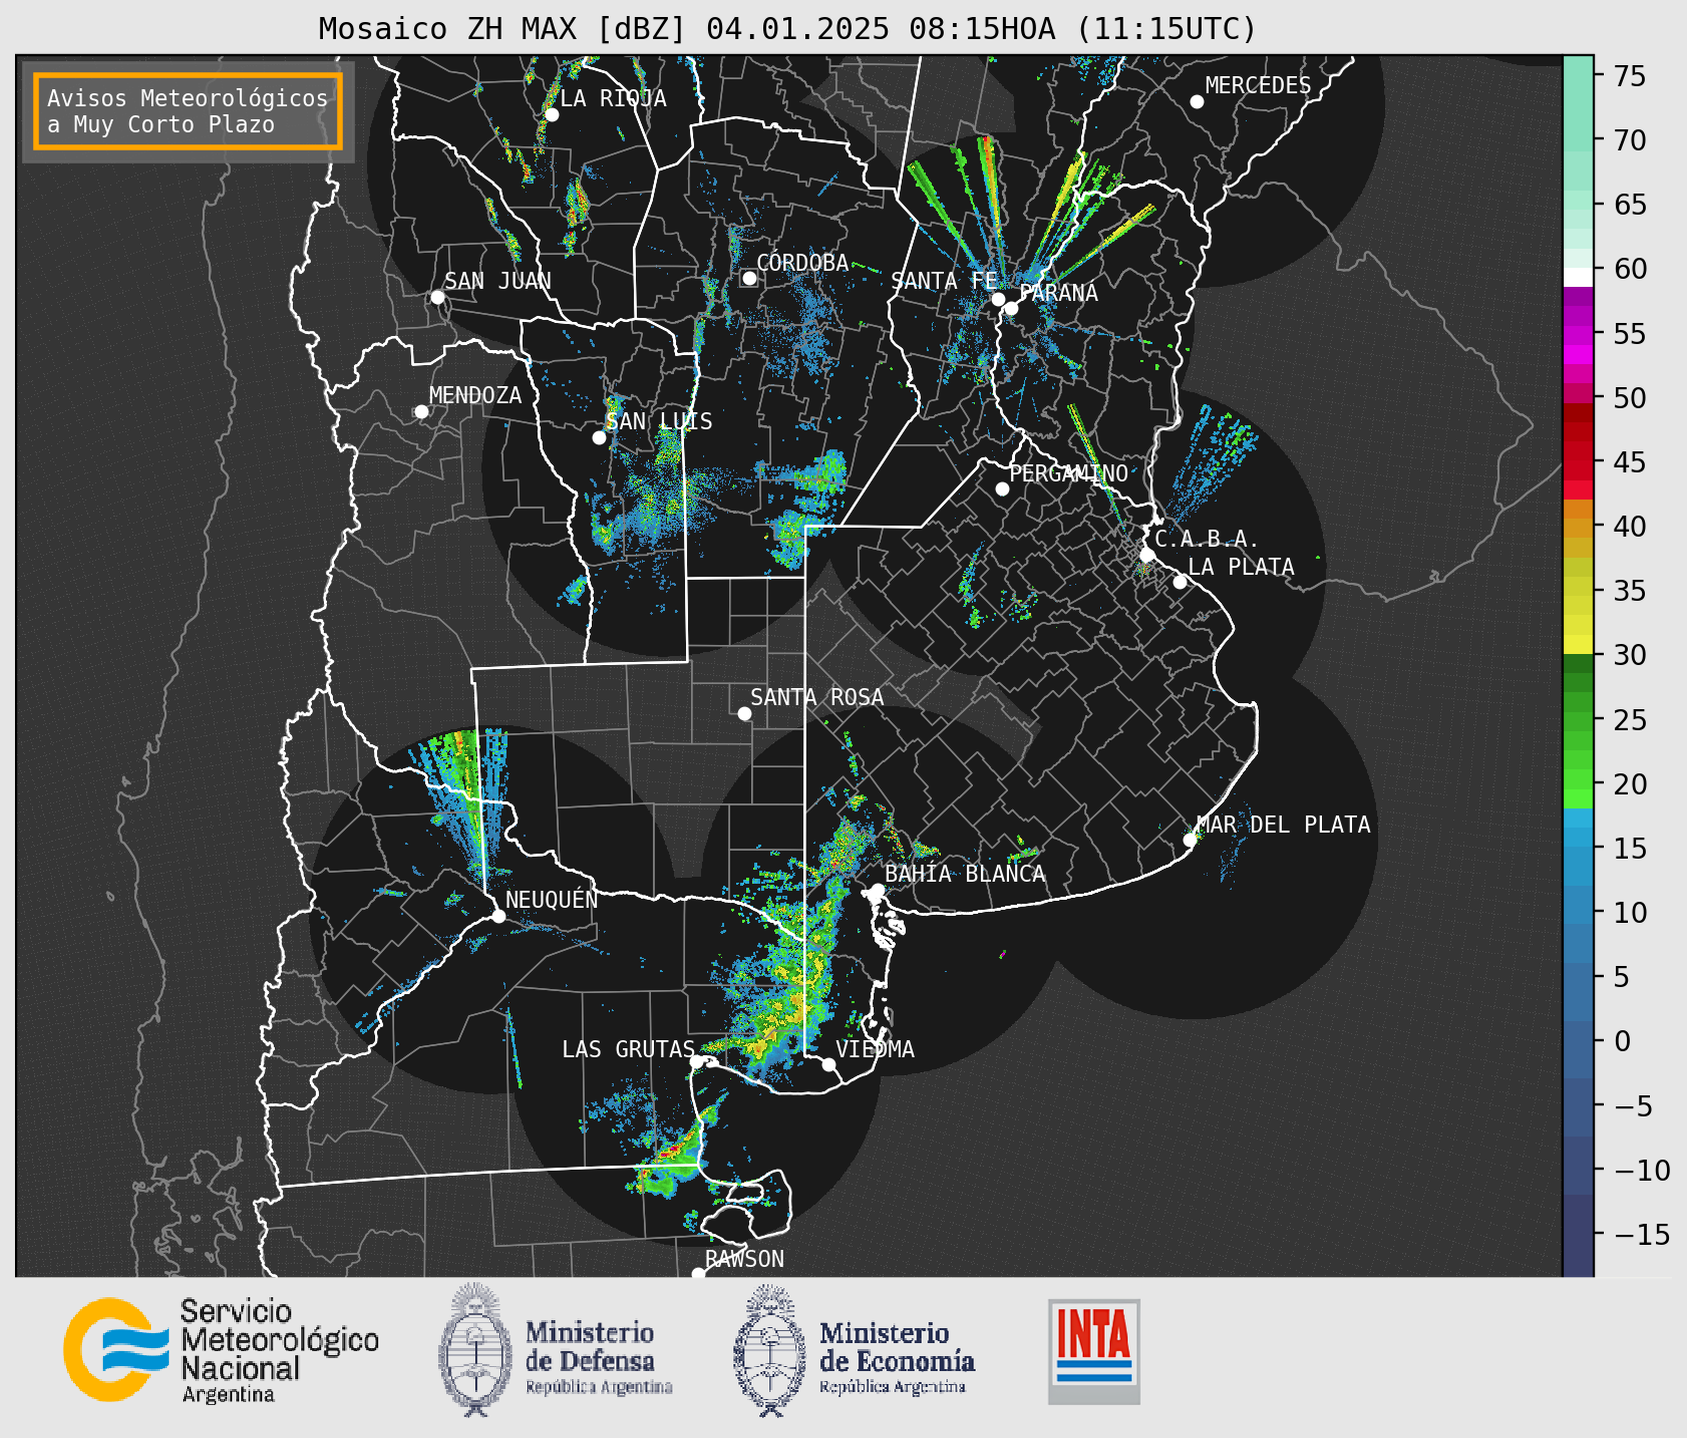Click the La Plata city marker dot
This screenshot has height=1438, width=1687.
tap(1180, 582)
